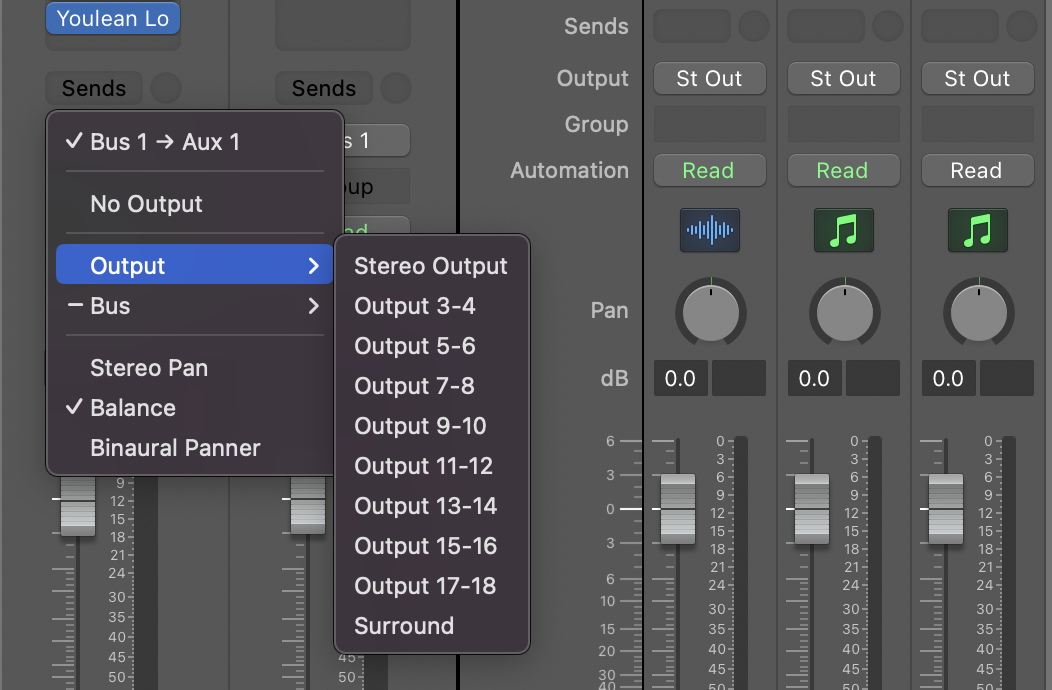Click the pan knob on audio track strip

[x=711, y=312]
